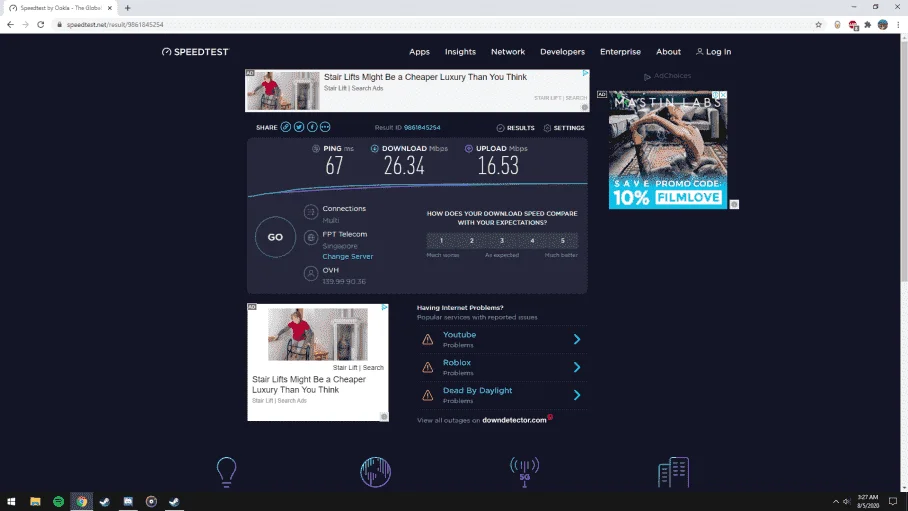908x511 pixels.
Task: Open the Developers menu
Action: point(562,52)
